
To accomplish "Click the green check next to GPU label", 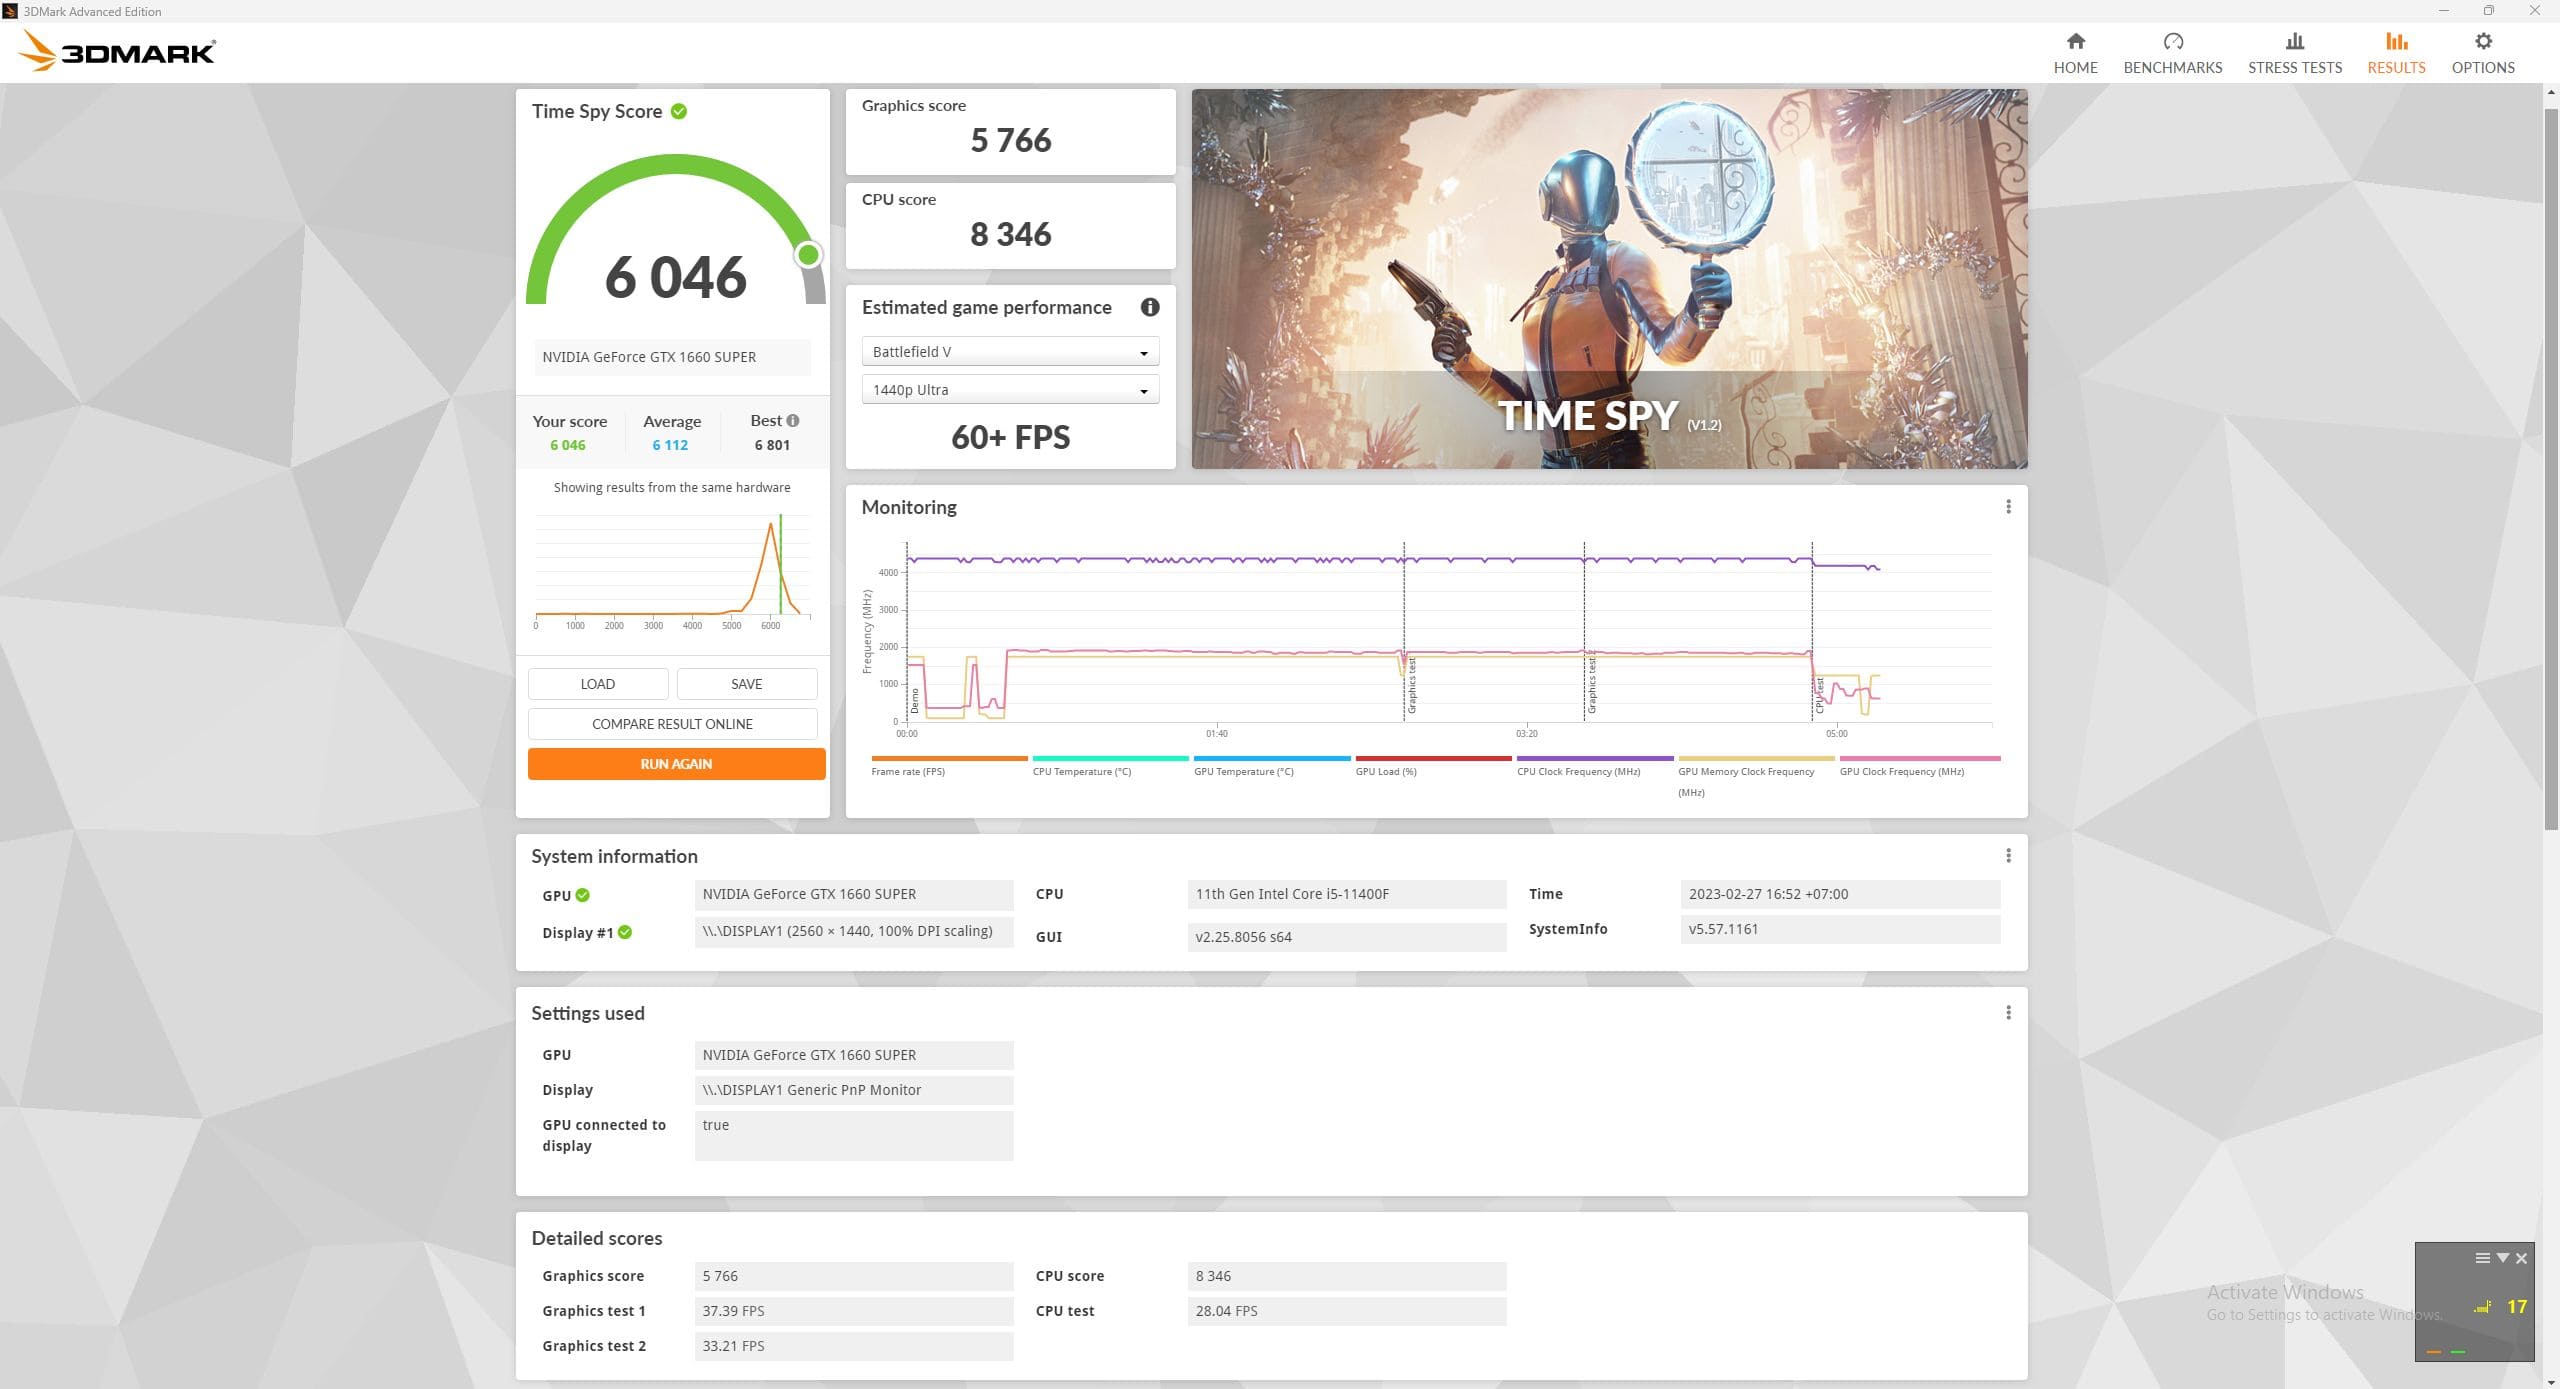I will tap(583, 895).
